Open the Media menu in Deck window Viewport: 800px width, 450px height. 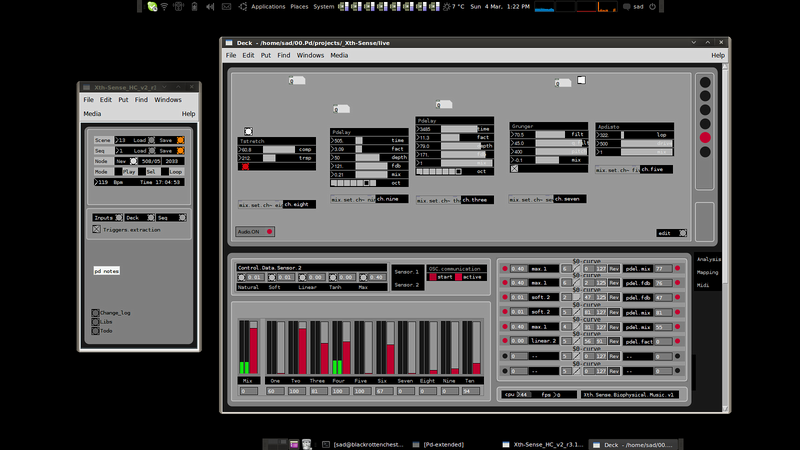coord(339,55)
